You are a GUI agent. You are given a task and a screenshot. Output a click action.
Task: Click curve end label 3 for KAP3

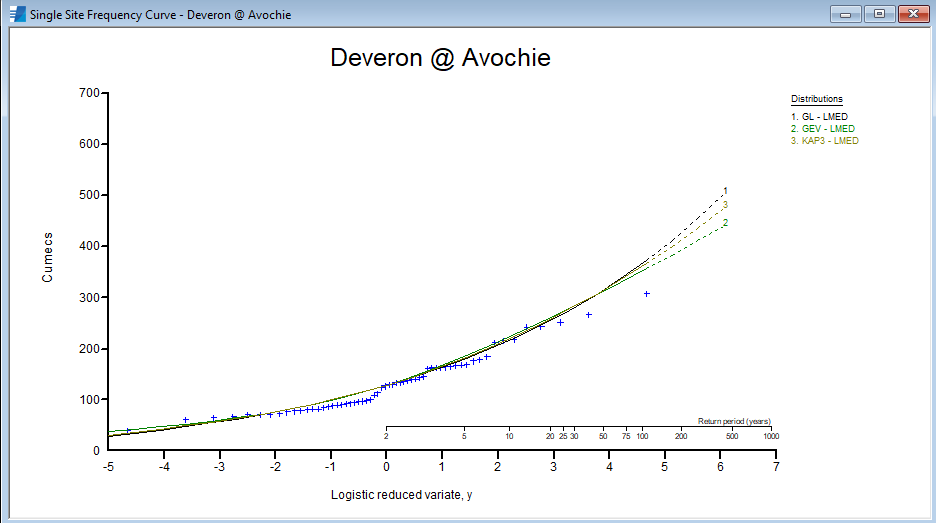pyautogui.click(x=725, y=205)
